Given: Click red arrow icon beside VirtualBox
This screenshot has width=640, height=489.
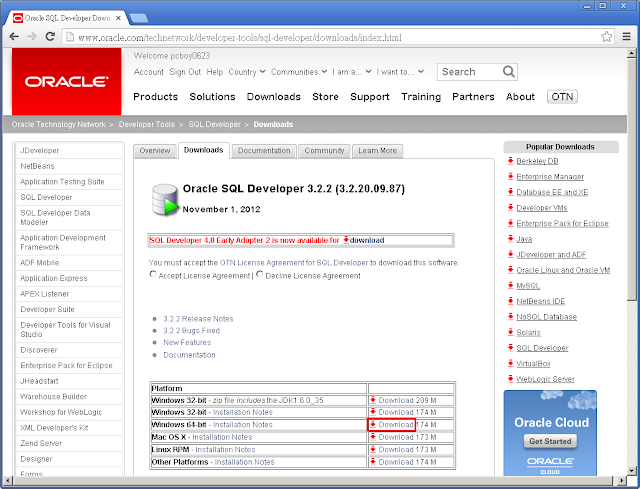Looking at the screenshot, I should (510, 363).
